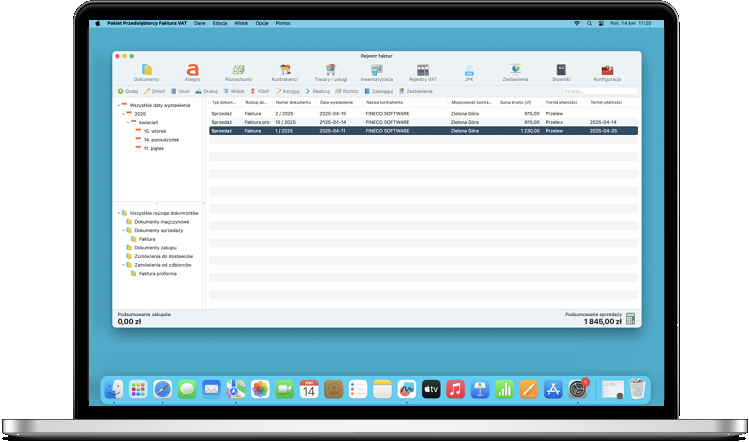Open Finder from the Dock

click(114, 390)
